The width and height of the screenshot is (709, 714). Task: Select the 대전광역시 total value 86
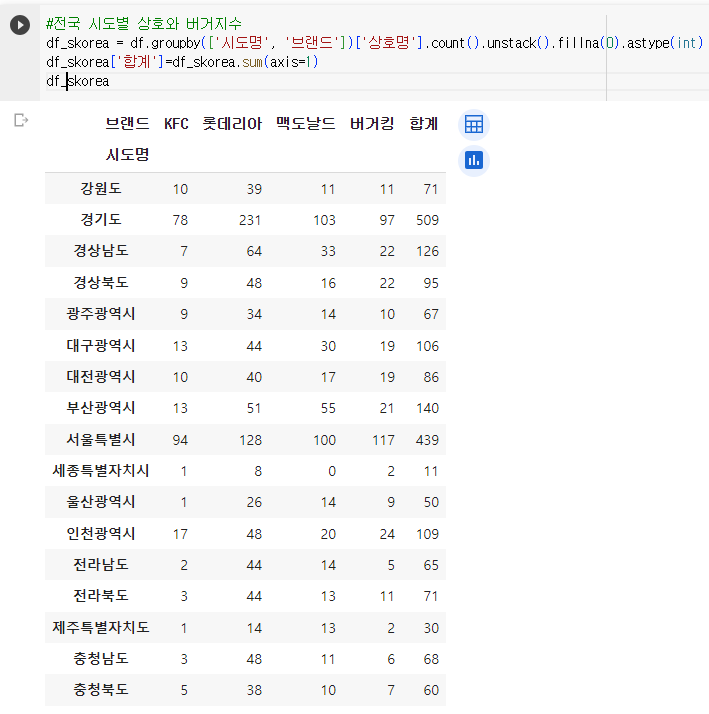[x=431, y=377]
